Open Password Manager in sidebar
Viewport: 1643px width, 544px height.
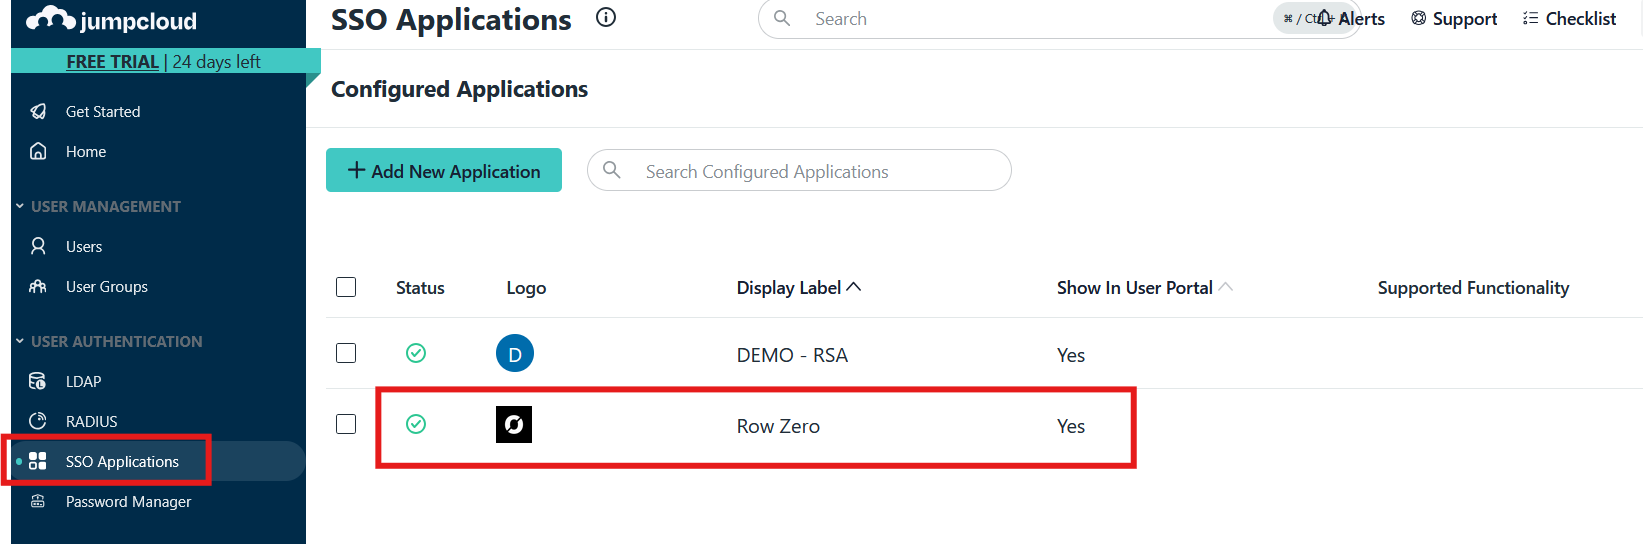click(x=128, y=501)
